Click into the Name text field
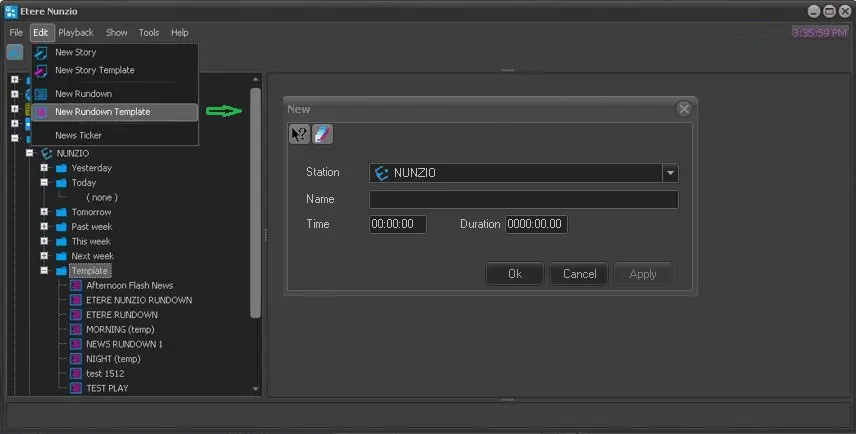 523,200
